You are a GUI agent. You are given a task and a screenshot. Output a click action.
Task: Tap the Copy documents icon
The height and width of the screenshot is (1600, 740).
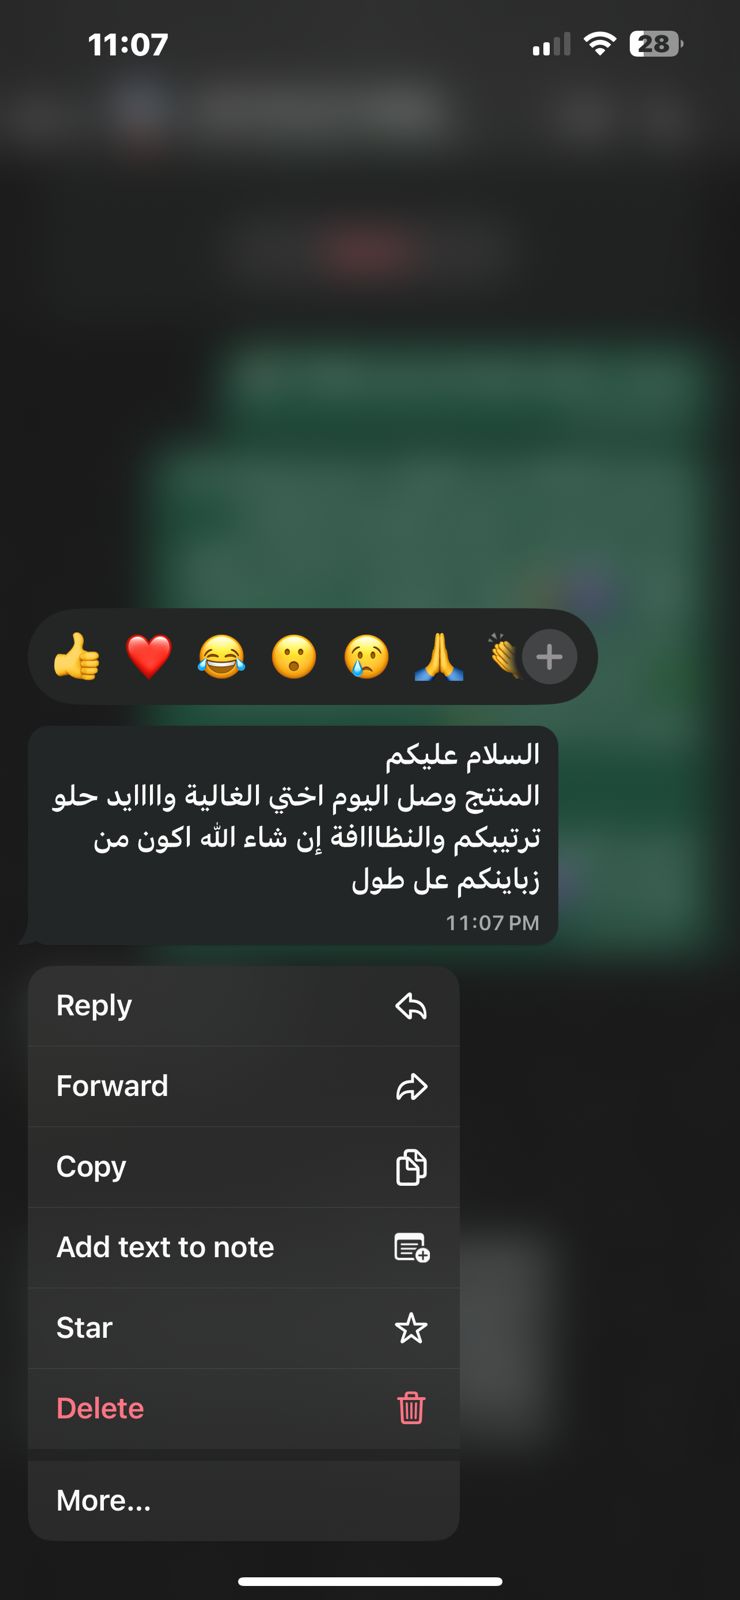411,1167
